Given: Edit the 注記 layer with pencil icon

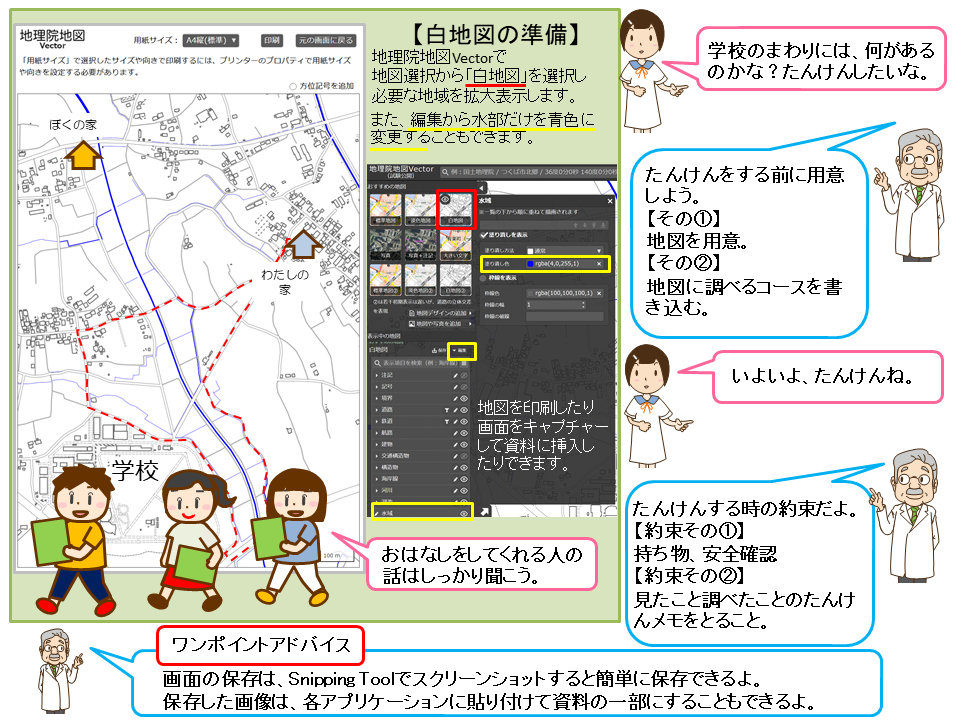Looking at the screenshot, I should click(456, 375).
